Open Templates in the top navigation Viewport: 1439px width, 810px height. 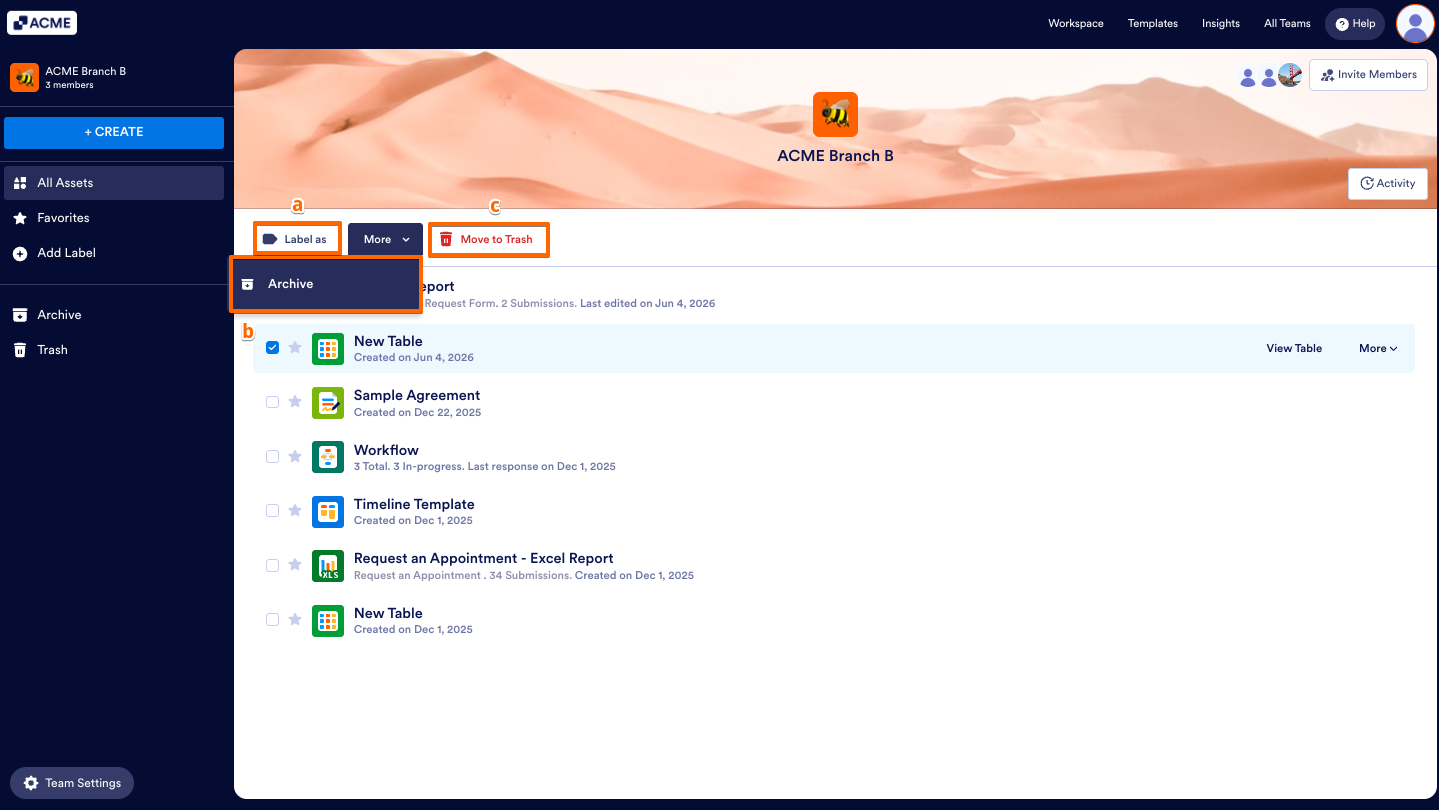[1153, 23]
